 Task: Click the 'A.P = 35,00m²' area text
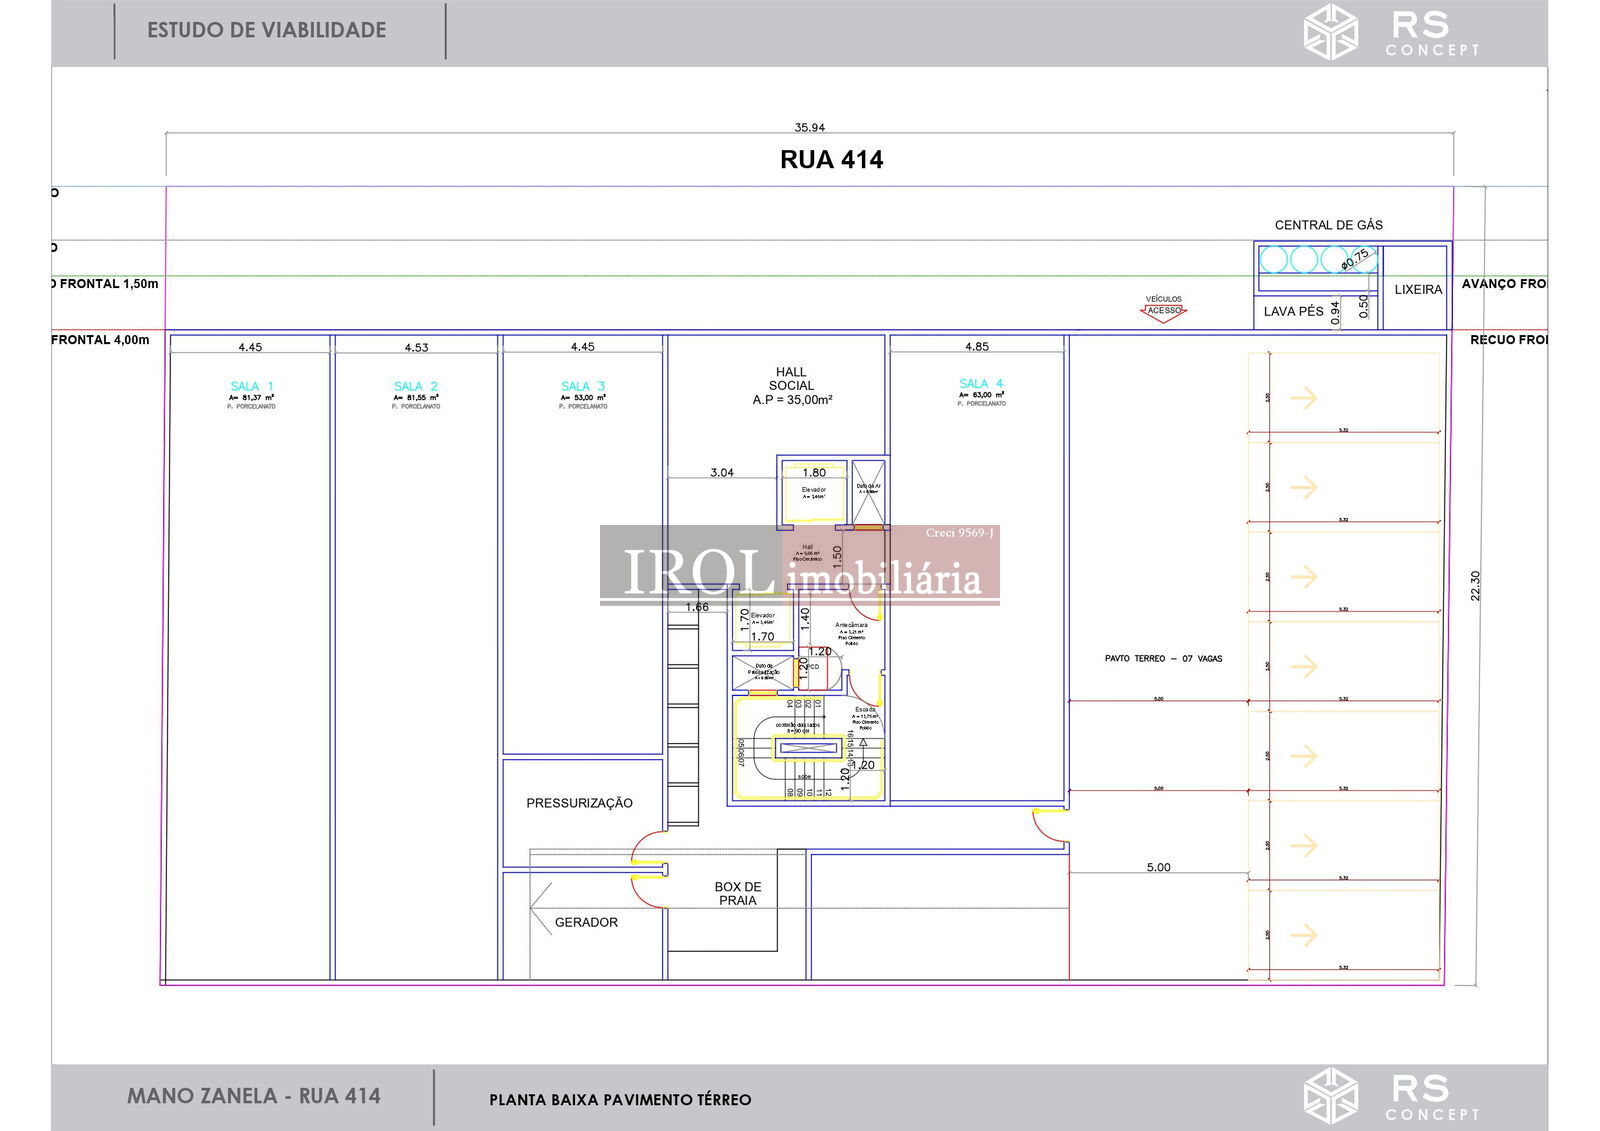(792, 399)
